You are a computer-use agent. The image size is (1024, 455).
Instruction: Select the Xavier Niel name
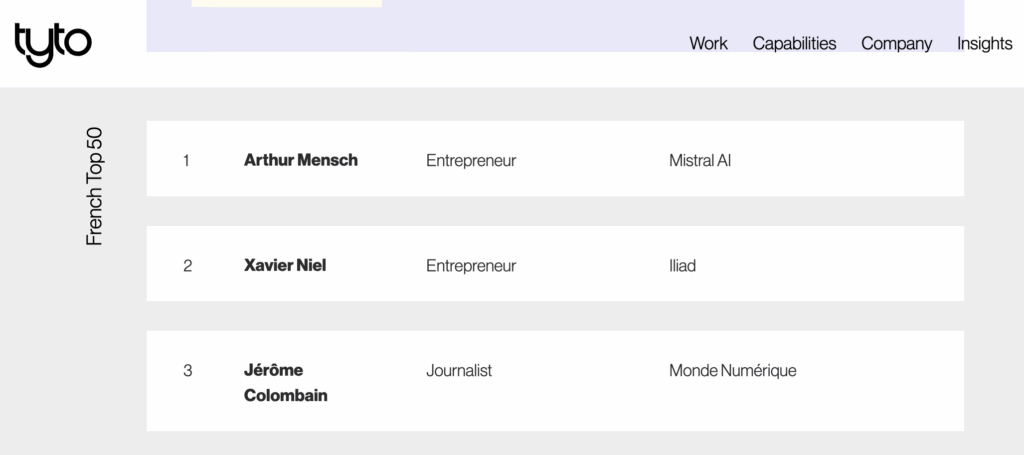(x=285, y=265)
